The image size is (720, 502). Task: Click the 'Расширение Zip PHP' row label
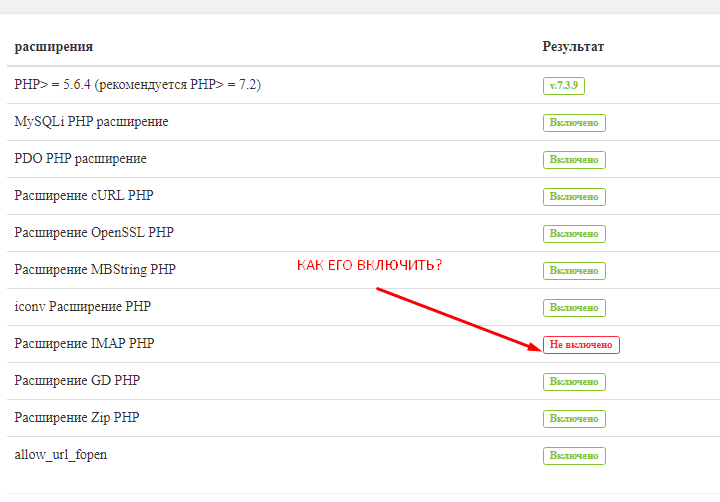point(77,418)
